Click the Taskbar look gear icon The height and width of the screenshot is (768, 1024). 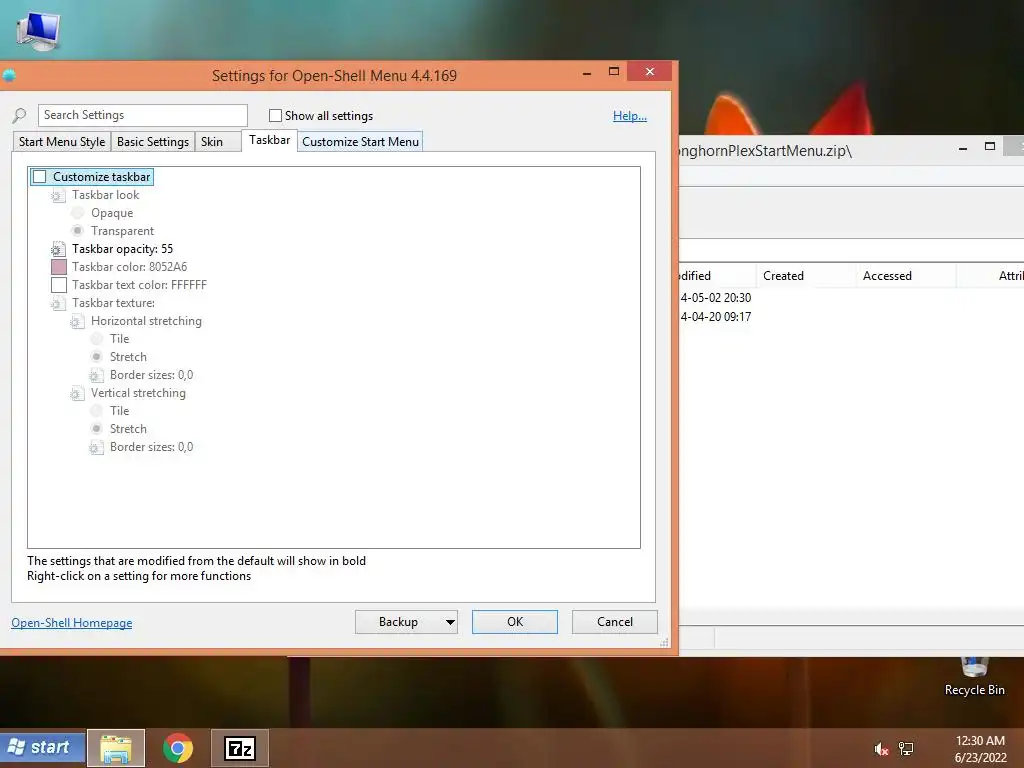(x=58, y=195)
